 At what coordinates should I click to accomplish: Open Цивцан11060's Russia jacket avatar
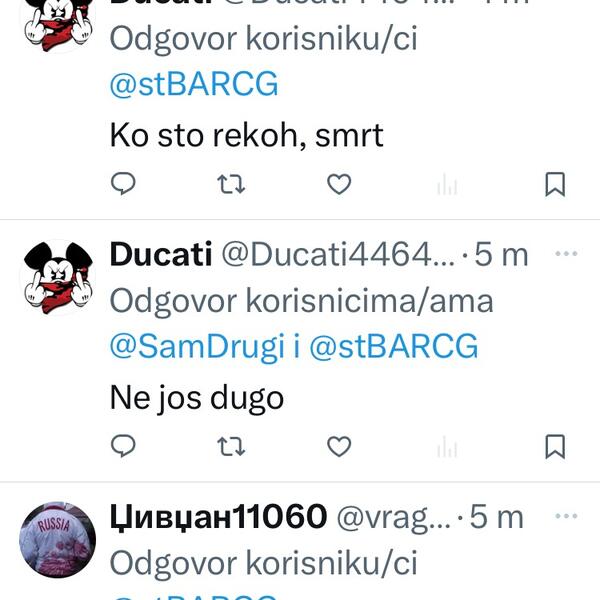tap(58, 540)
